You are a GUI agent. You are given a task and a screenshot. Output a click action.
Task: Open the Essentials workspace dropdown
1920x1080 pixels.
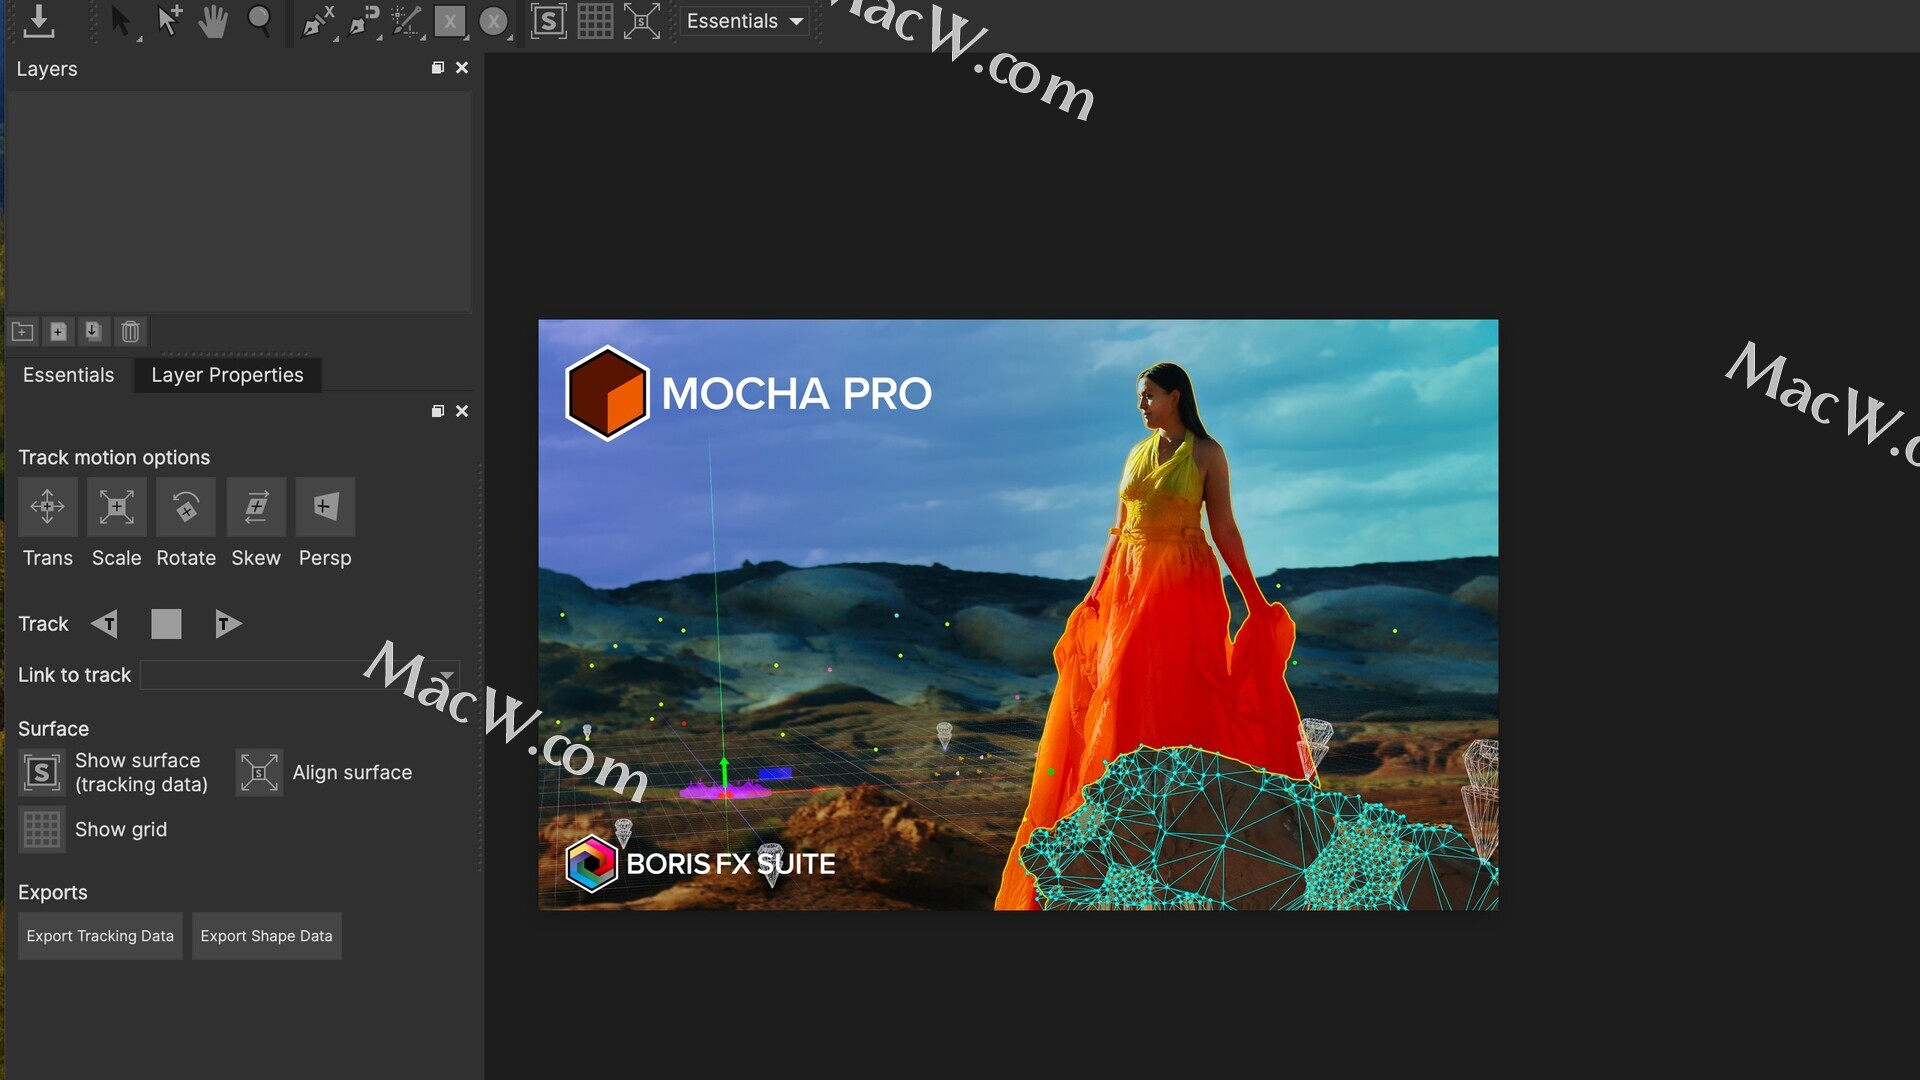tap(745, 21)
